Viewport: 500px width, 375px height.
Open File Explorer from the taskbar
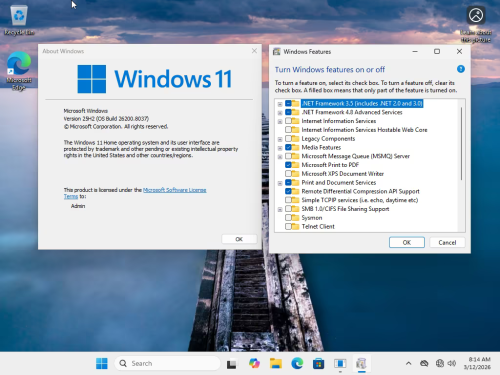click(x=276, y=363)
